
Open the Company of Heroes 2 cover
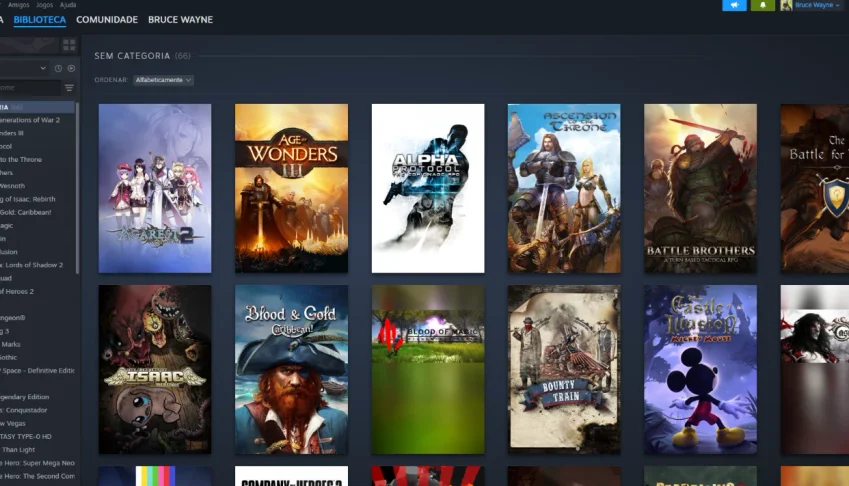291,476
